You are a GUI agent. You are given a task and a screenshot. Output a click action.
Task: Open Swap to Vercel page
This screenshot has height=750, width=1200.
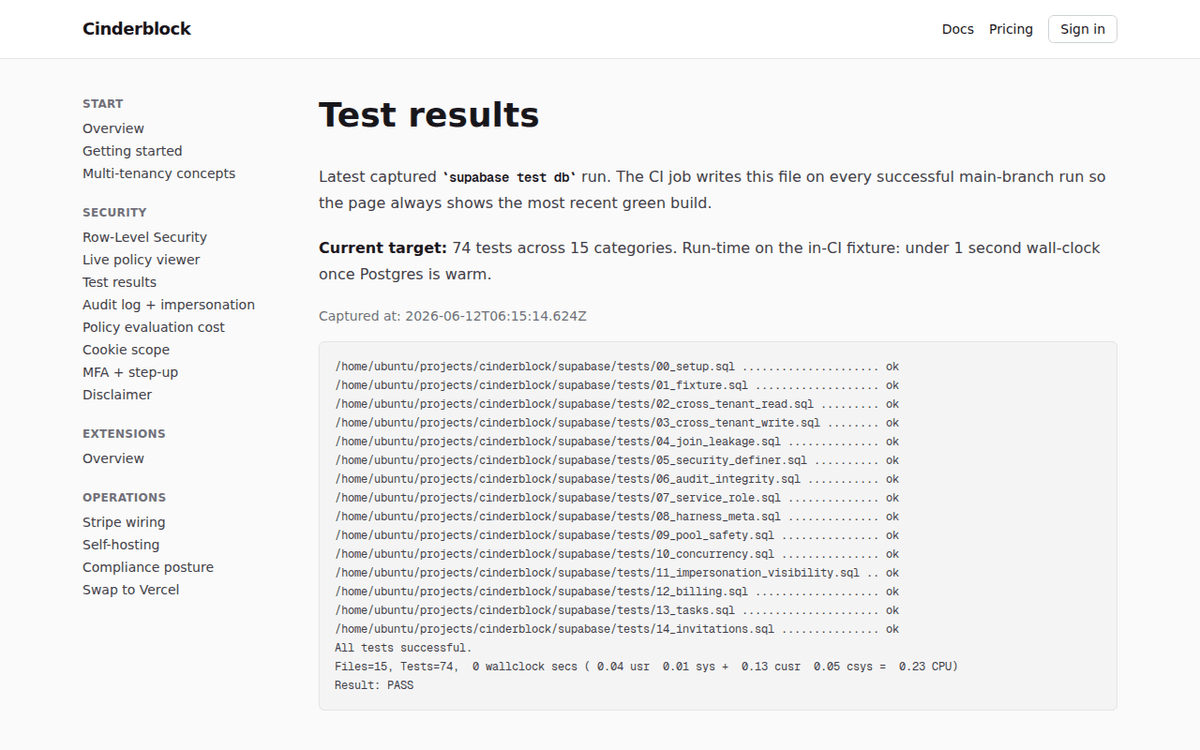tap(131, 590)
